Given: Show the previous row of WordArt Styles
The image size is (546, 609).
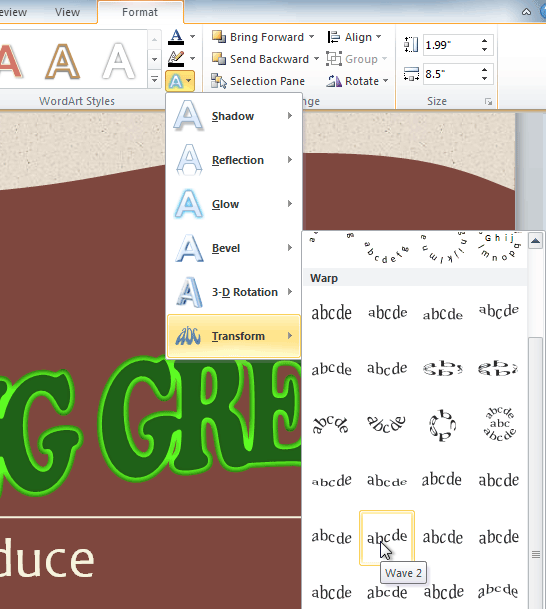Looking at the screenshot, I should point(154,39).
